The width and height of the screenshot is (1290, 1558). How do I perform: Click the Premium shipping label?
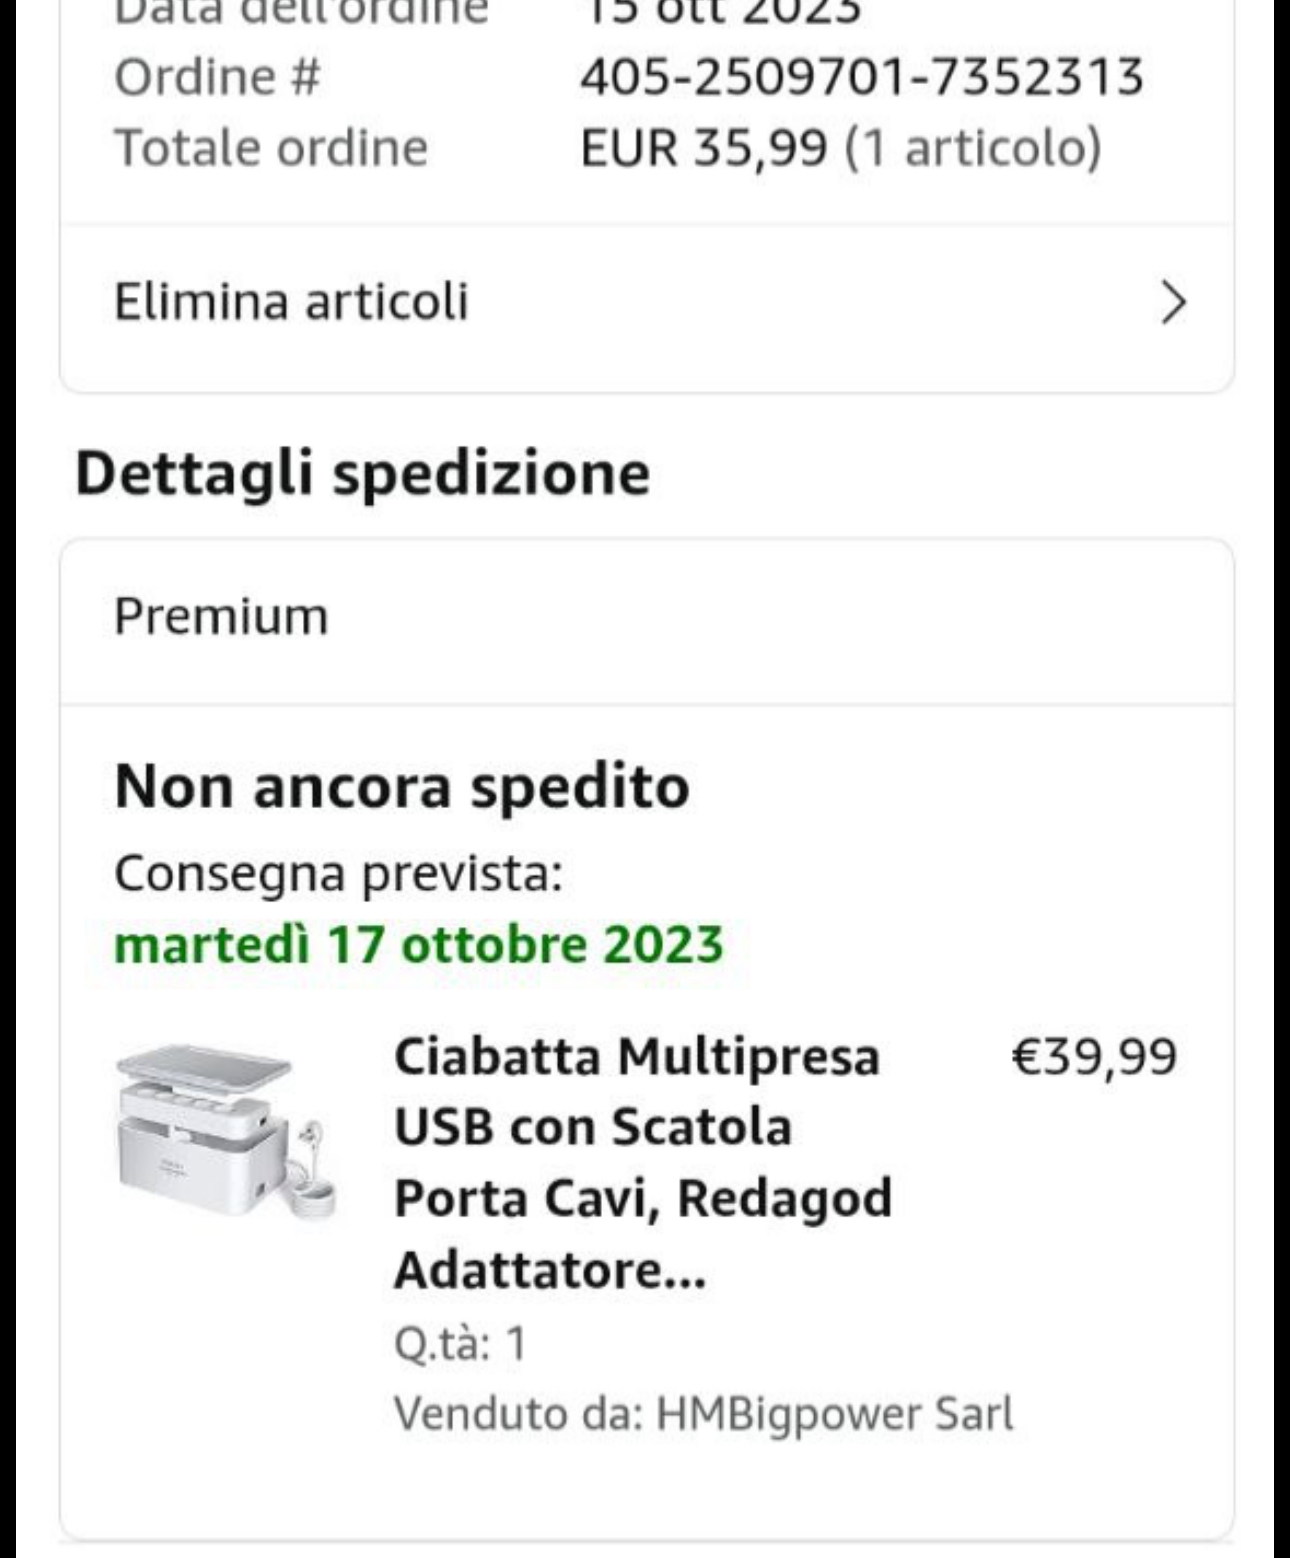pyautogui.click(x=221, y=616)
